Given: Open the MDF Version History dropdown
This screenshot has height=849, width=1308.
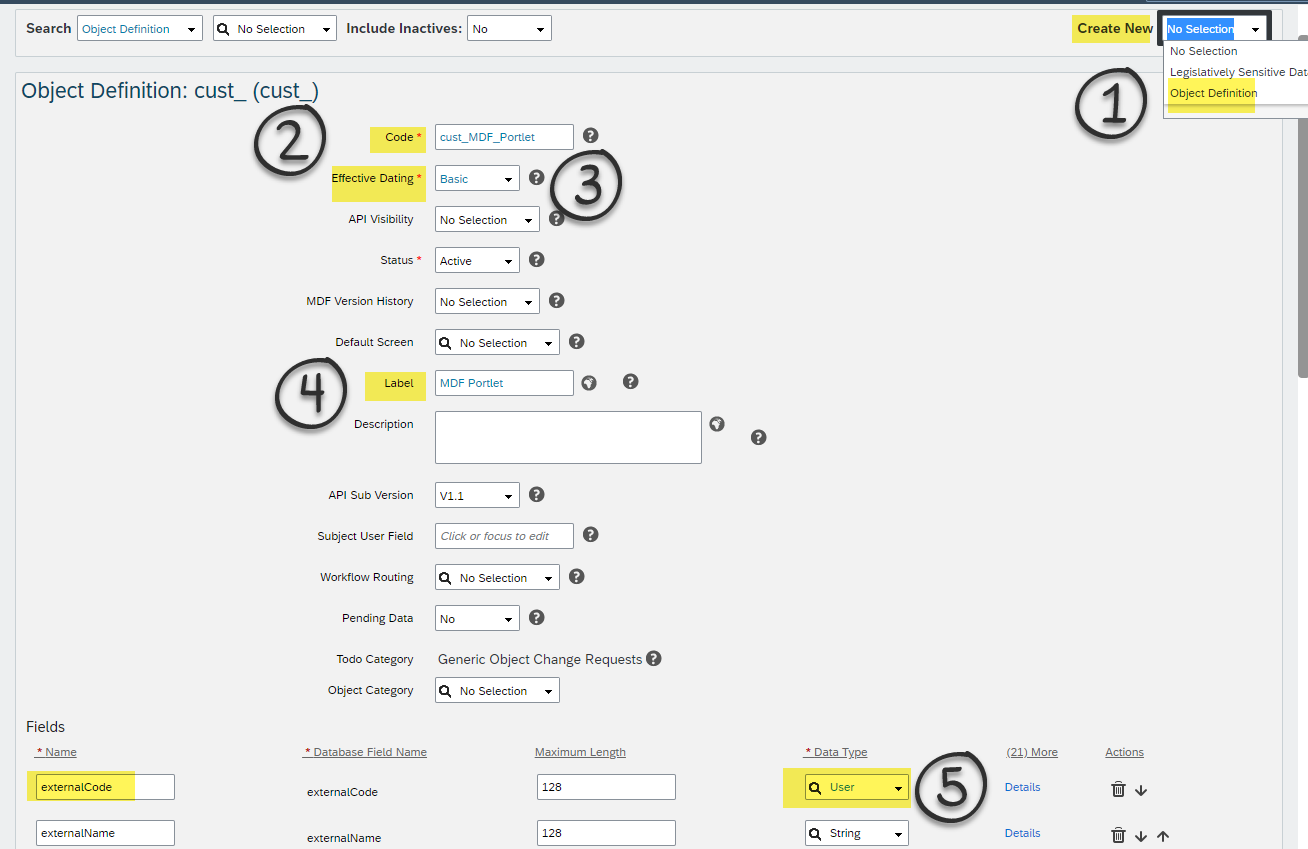Looking at the screenshot, I should pyautogui.click(x=487, y=302).
